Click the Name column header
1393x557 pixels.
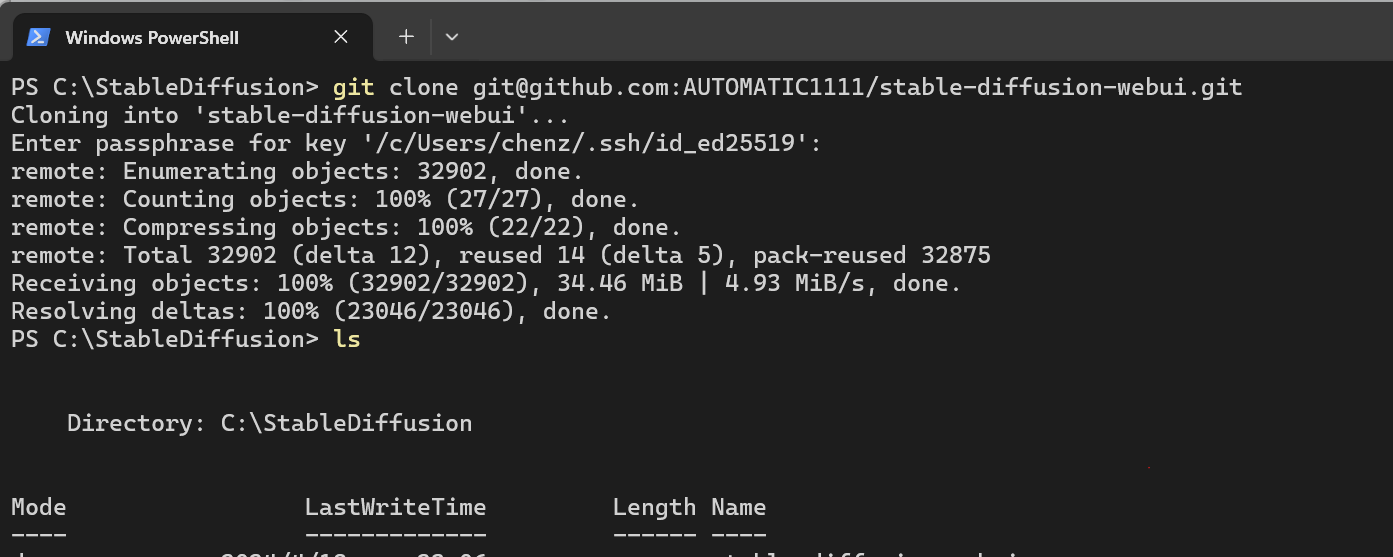point(739,507)
